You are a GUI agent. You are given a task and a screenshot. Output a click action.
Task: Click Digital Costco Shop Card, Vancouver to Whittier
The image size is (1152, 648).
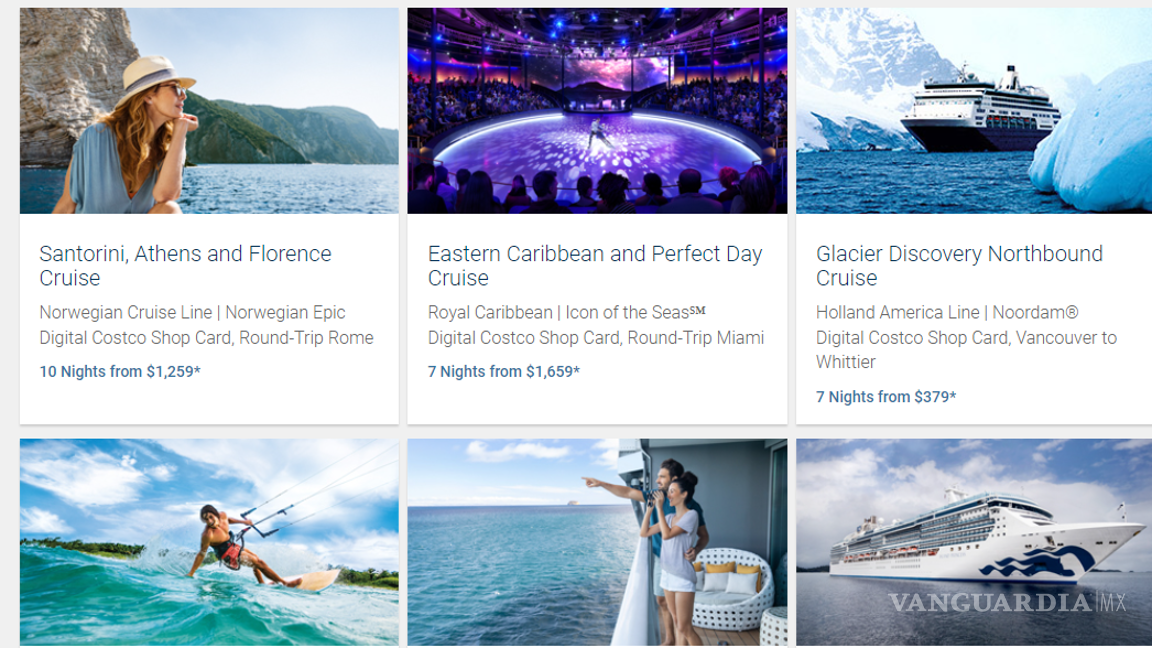click(x=966, y=349)
